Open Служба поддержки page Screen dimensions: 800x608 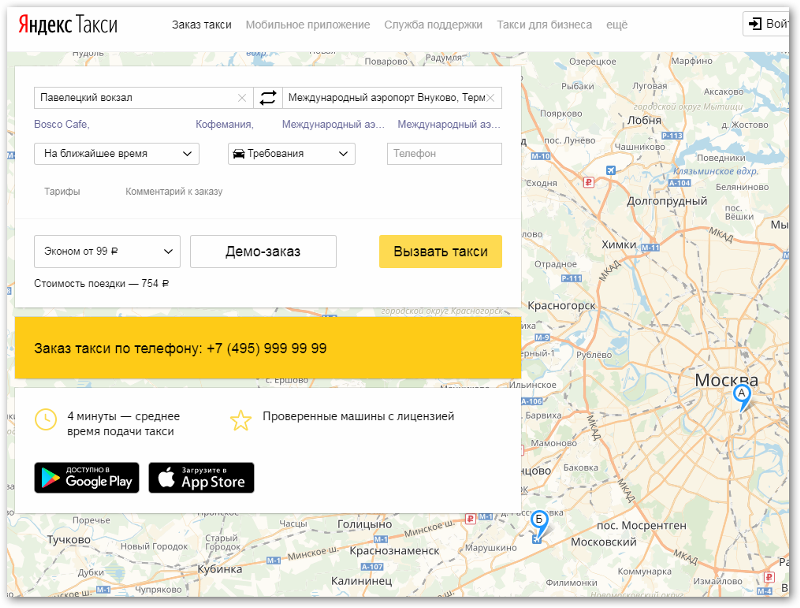click(433, 24)
